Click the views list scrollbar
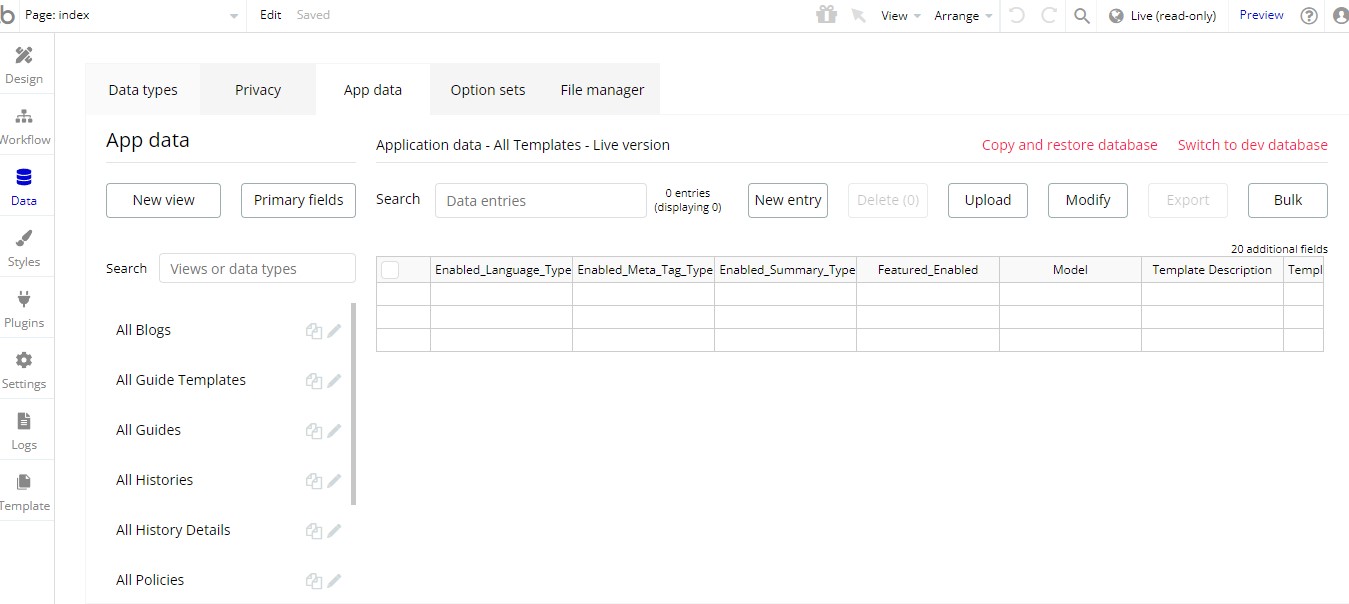The height and width of the screenshot is (604, 1349). pos(354,404)
